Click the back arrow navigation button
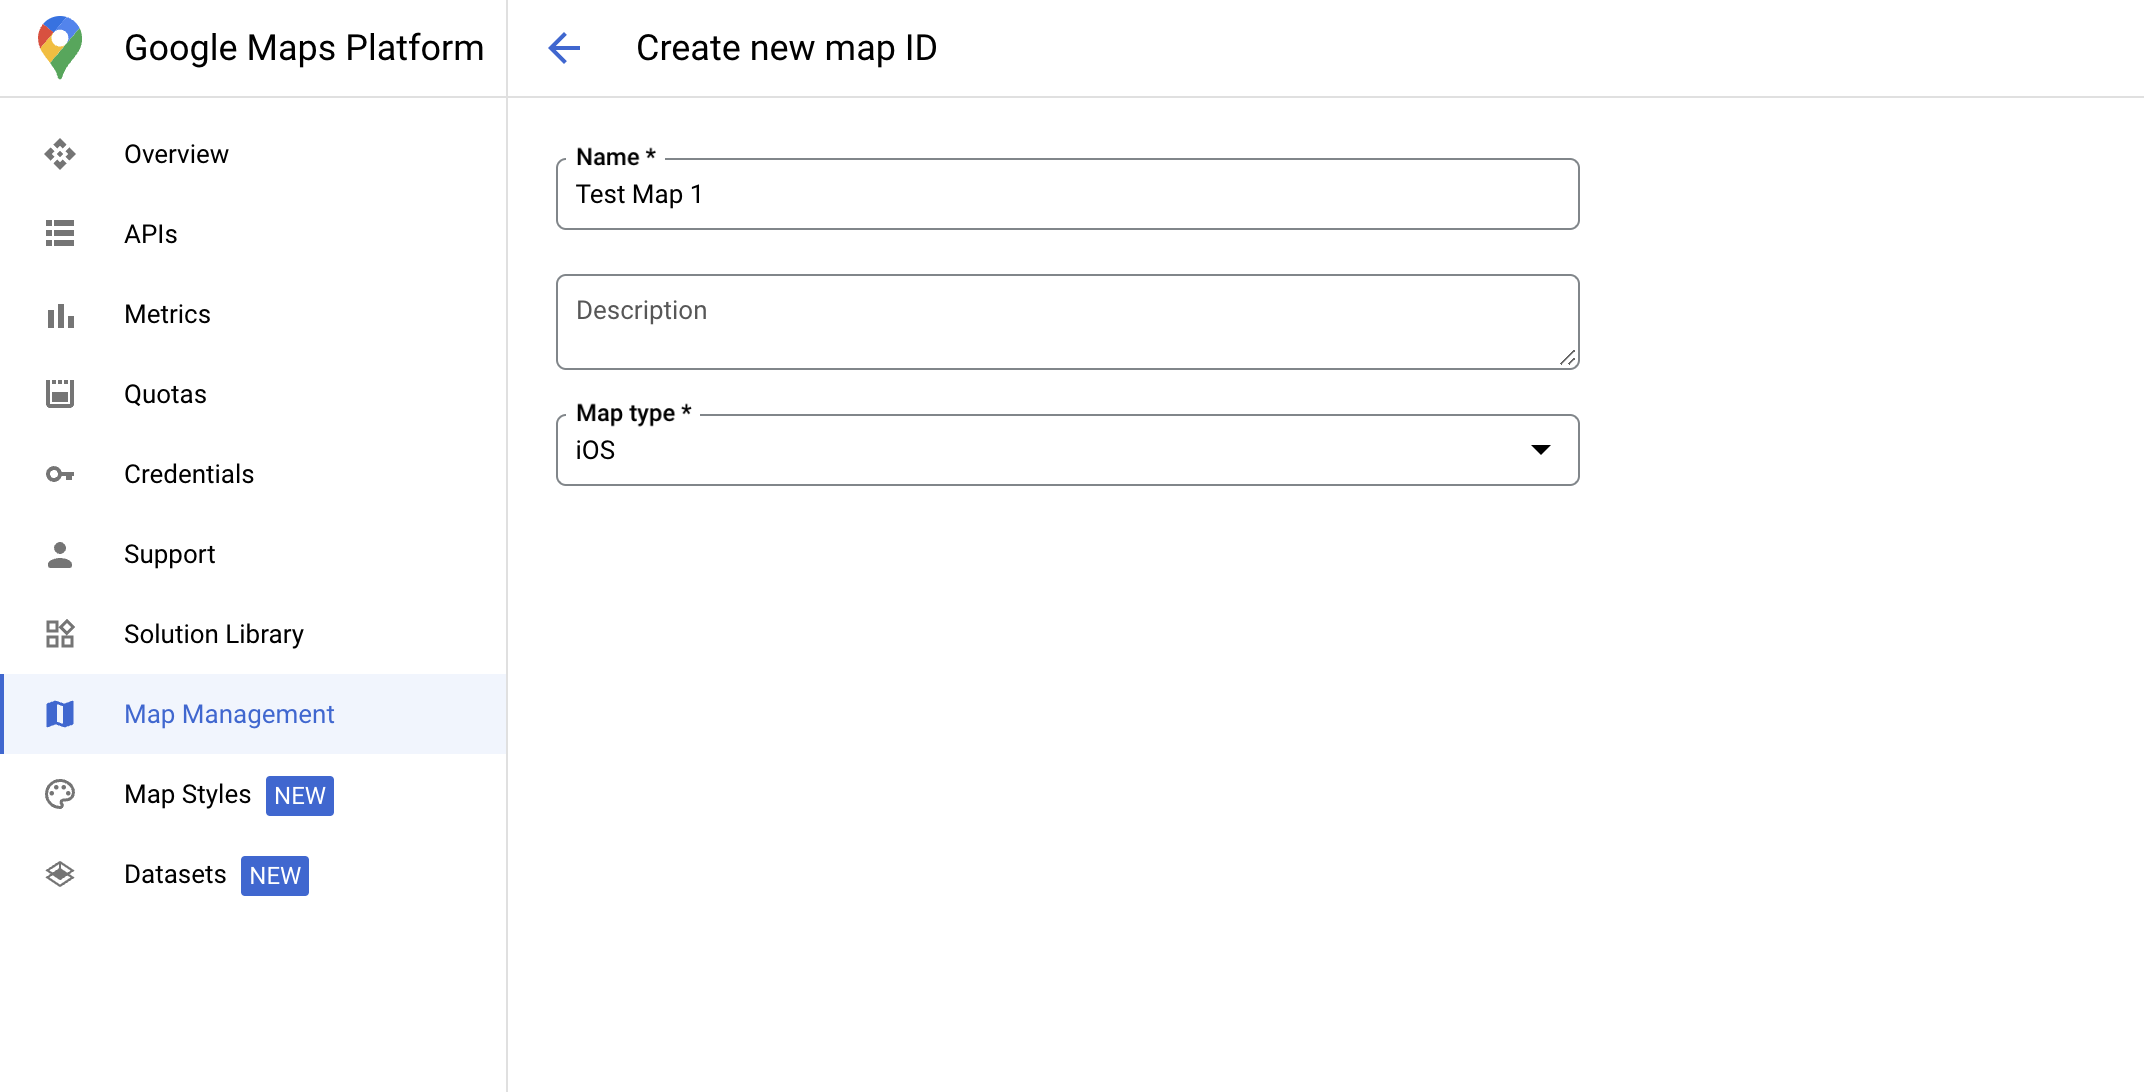Viewport: 2144px width, 1092px height. coord(564,47)
